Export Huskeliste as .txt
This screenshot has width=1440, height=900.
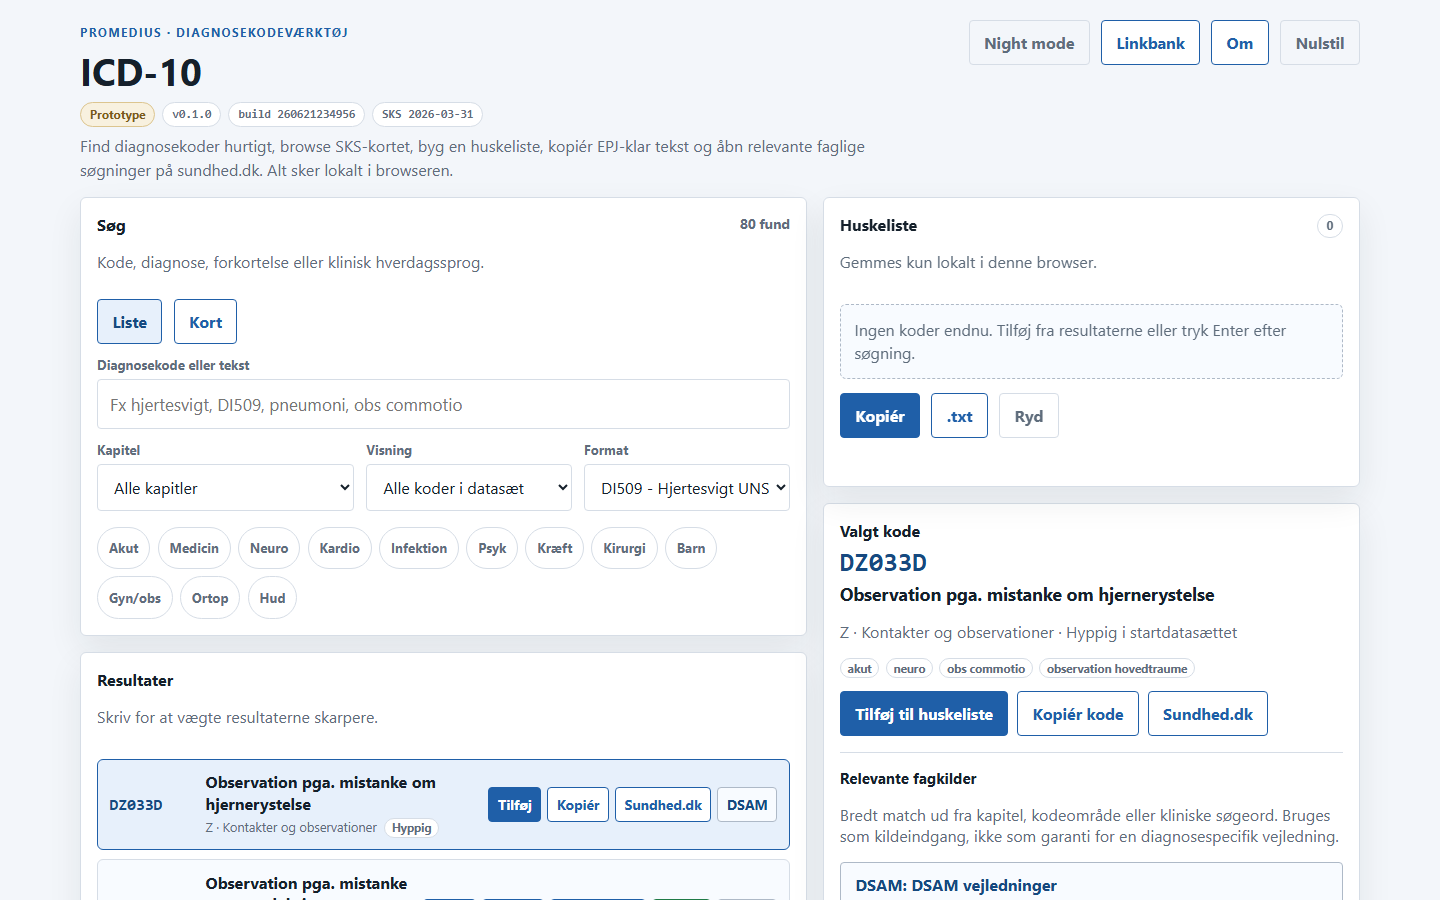click(960, 416)
